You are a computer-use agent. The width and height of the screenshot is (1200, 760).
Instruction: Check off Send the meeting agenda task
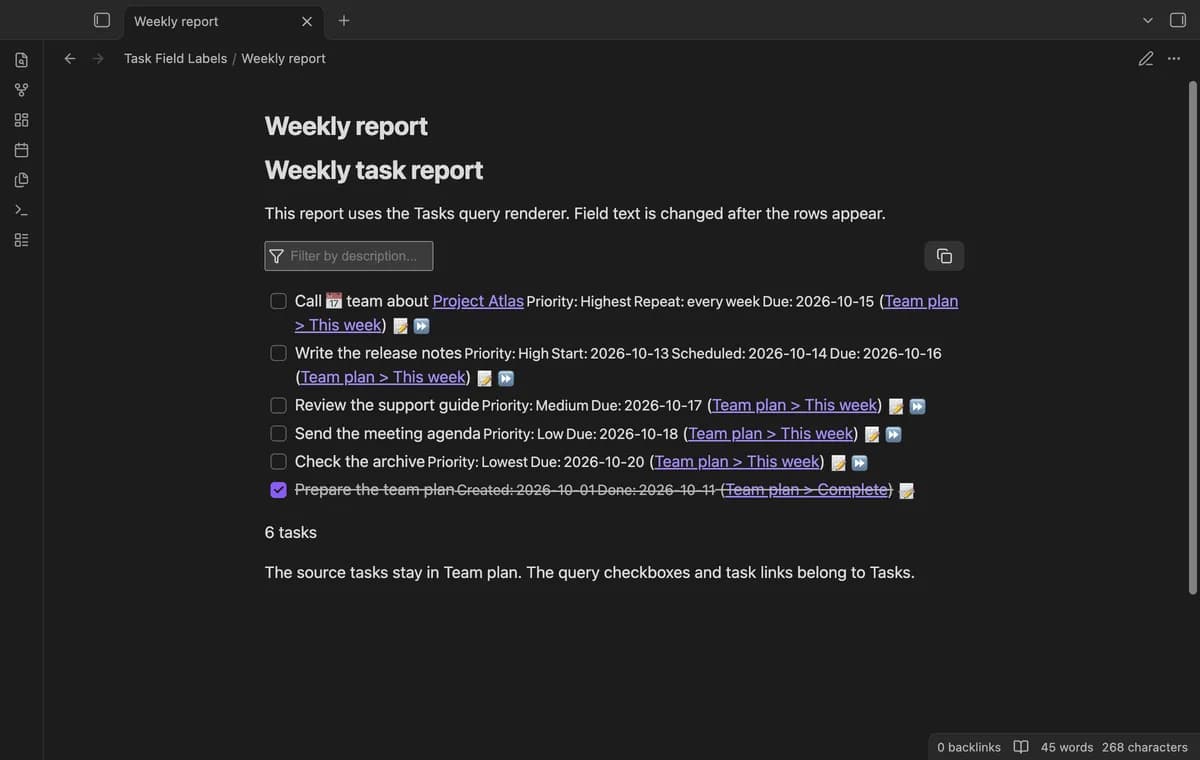(x=279, y=433)
